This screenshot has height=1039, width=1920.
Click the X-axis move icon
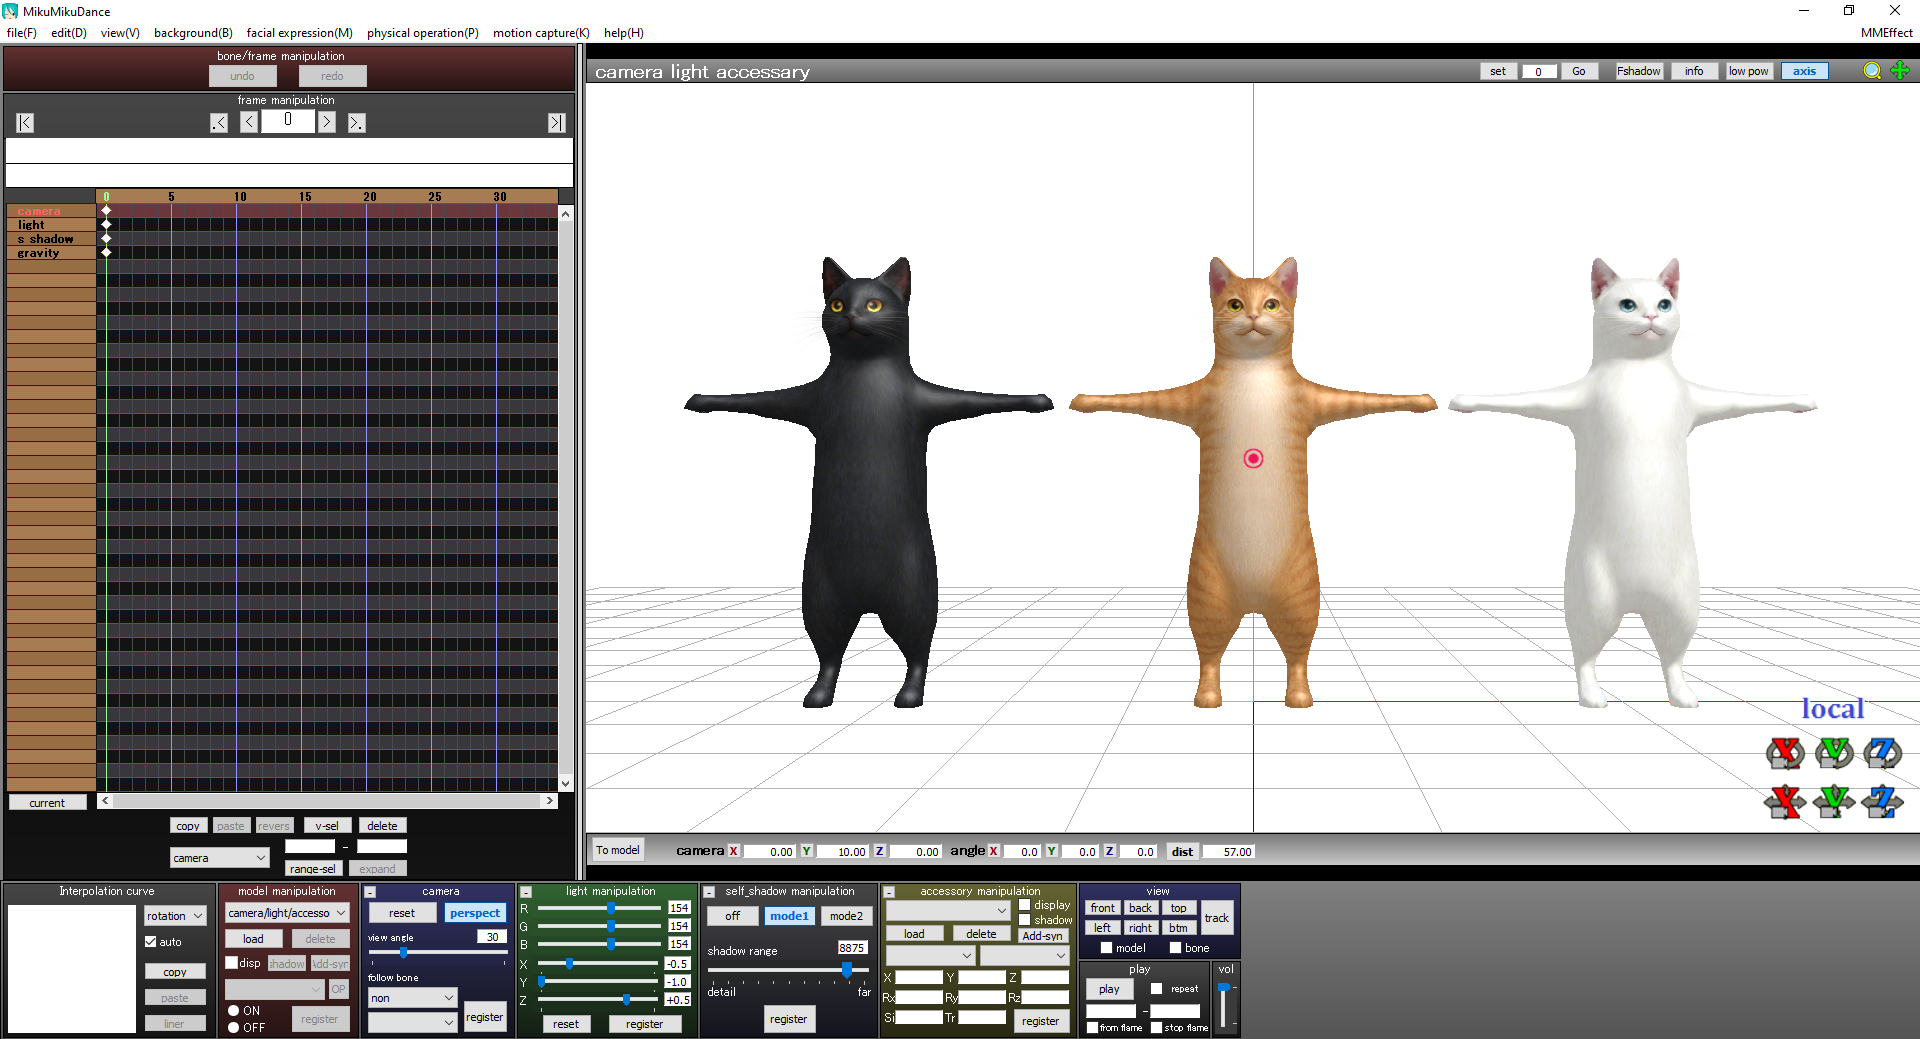(1785, 801)
